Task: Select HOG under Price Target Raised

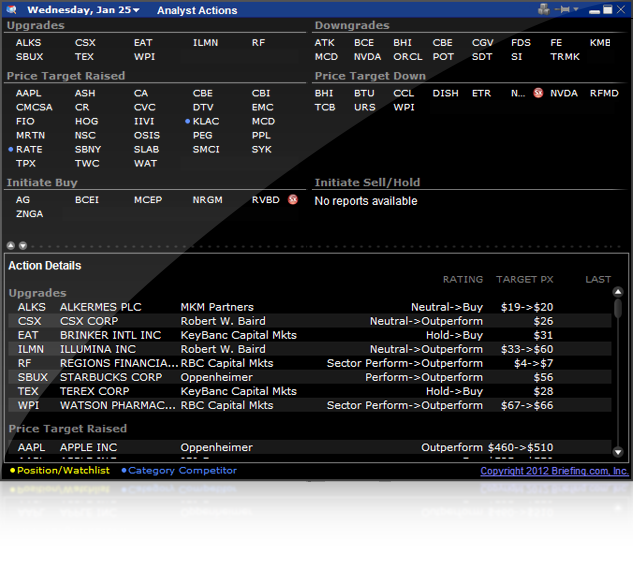Action: tap(86, 121)
